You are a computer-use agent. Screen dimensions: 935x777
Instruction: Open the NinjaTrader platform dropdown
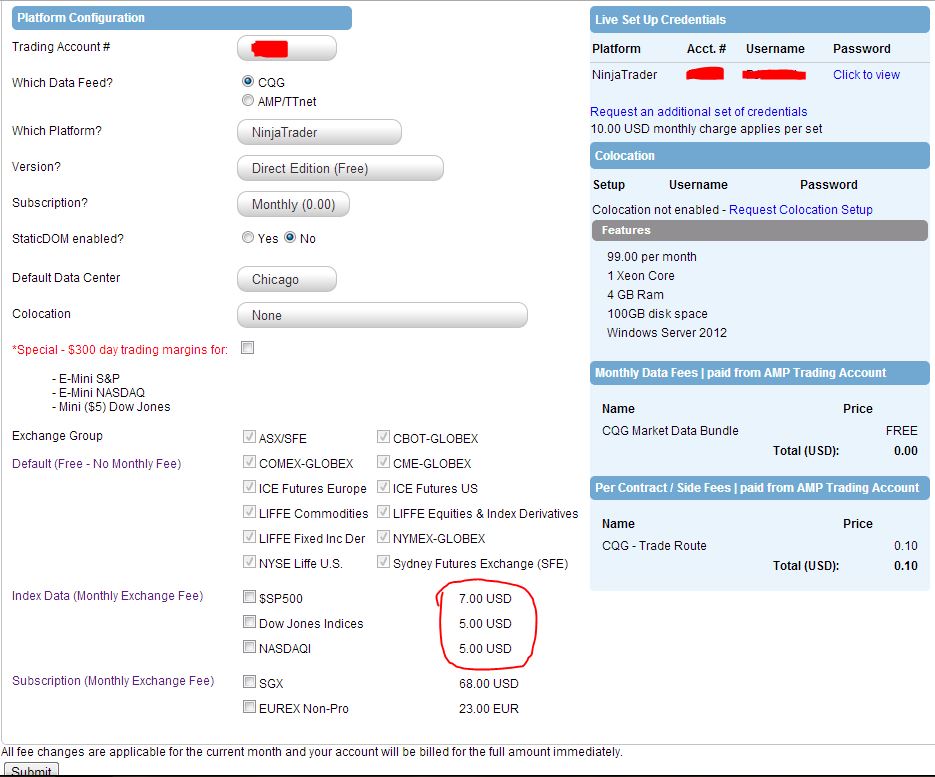point(319,132)
